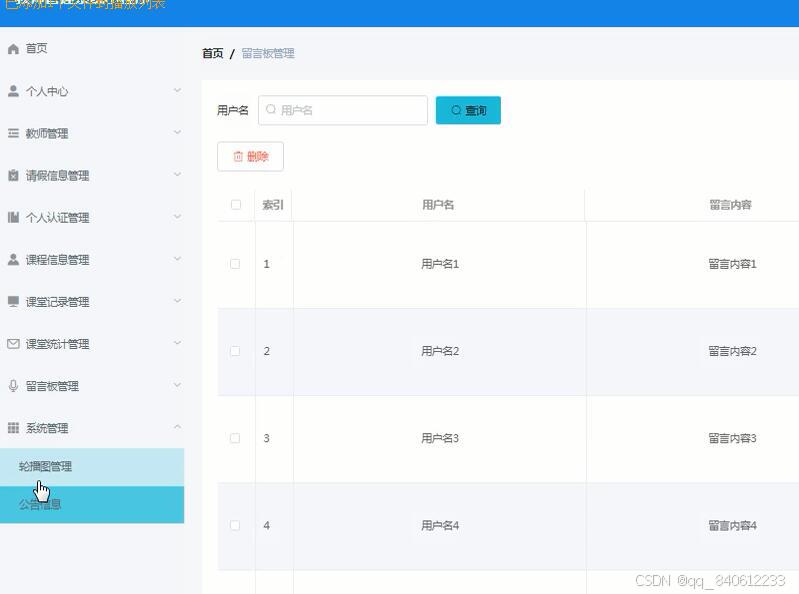Open the 轮播图管理 submenu item

pyautogui.click(x=92, y=467)
